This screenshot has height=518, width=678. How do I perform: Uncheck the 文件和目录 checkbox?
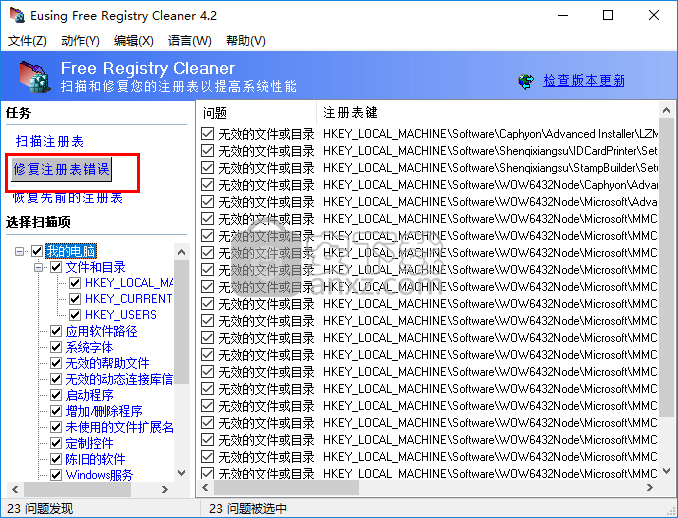[56, 267]
